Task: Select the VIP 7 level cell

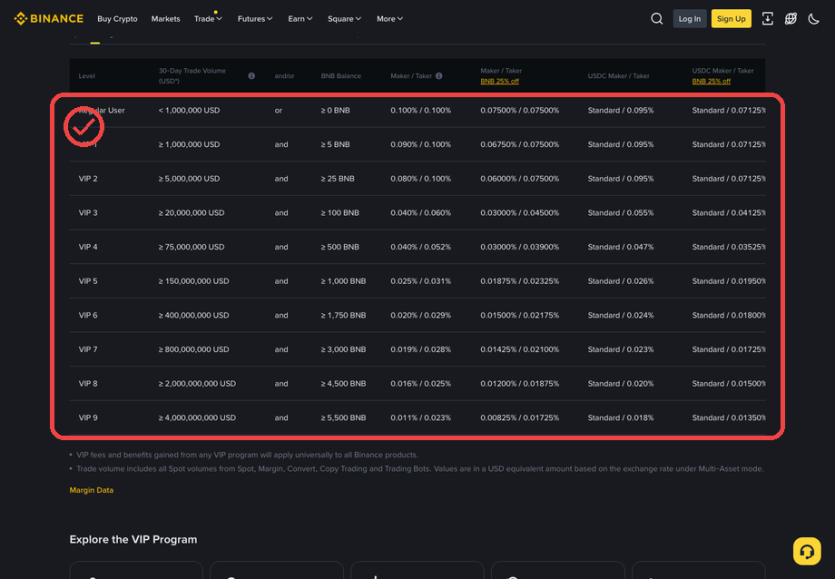Action: (88, 349)
